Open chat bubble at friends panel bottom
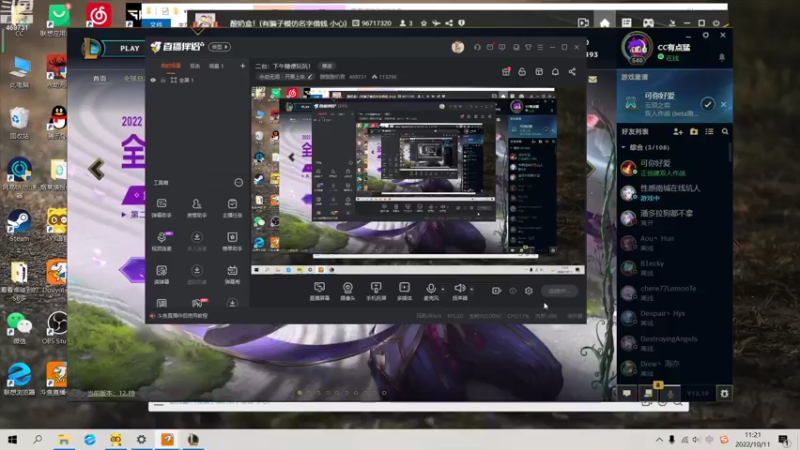Screen dimensions: 800x450 click(627, 393)
